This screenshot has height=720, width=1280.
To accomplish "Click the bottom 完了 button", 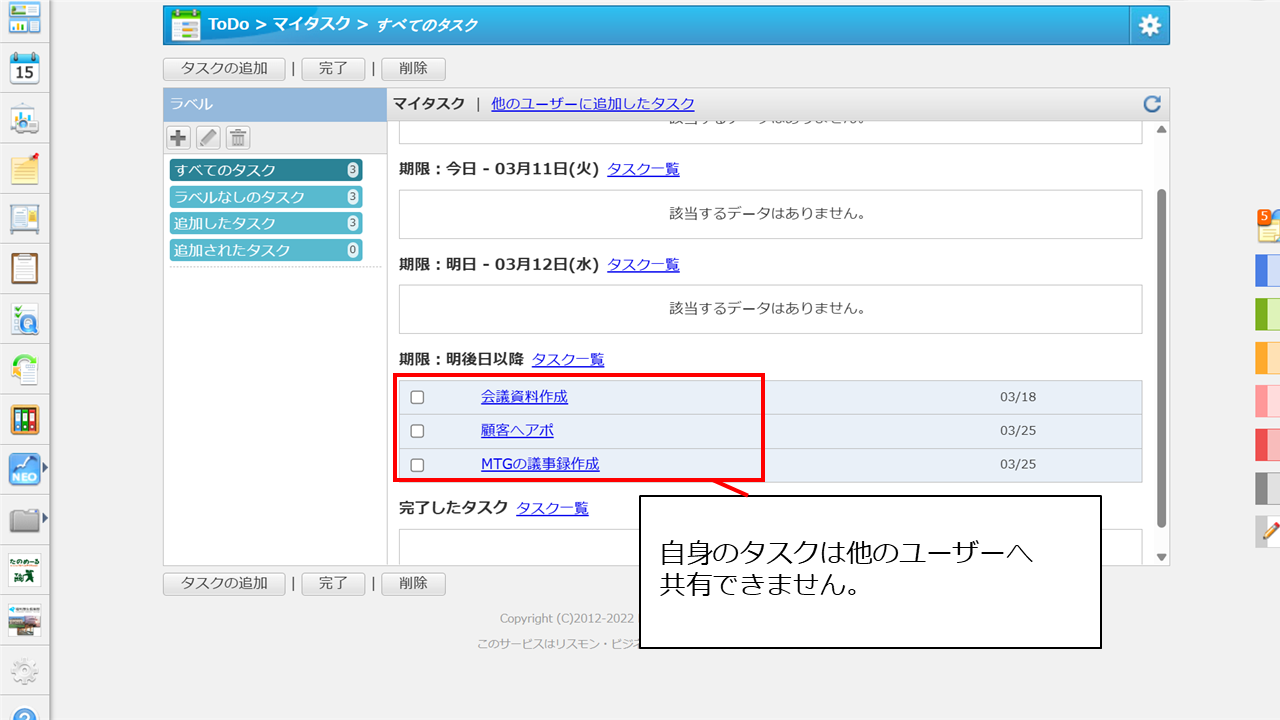I will pos(333,584).
